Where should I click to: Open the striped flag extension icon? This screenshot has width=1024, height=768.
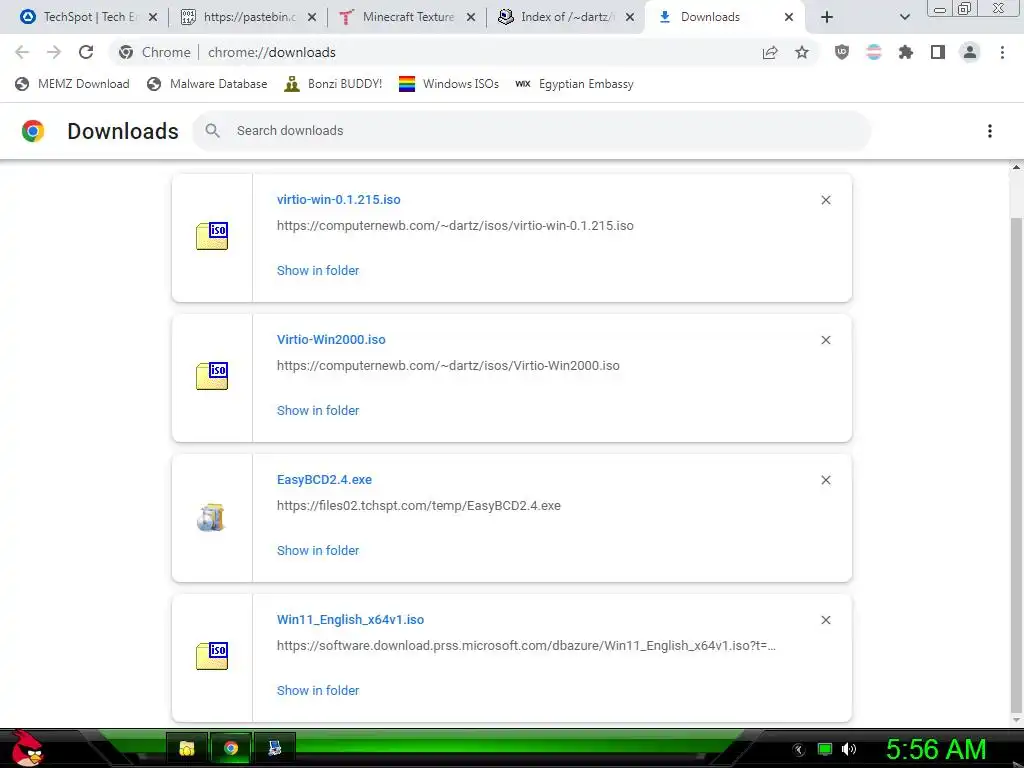(874, 52)
